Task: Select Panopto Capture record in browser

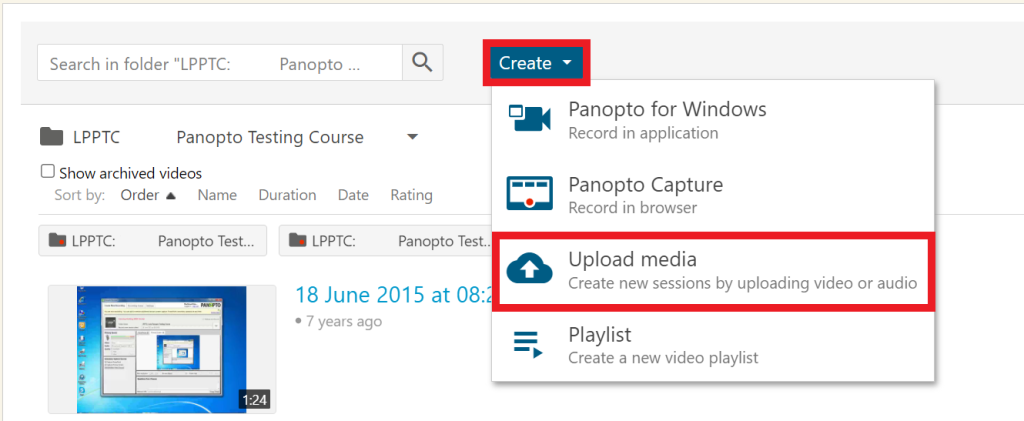Action: coord(713,194)
